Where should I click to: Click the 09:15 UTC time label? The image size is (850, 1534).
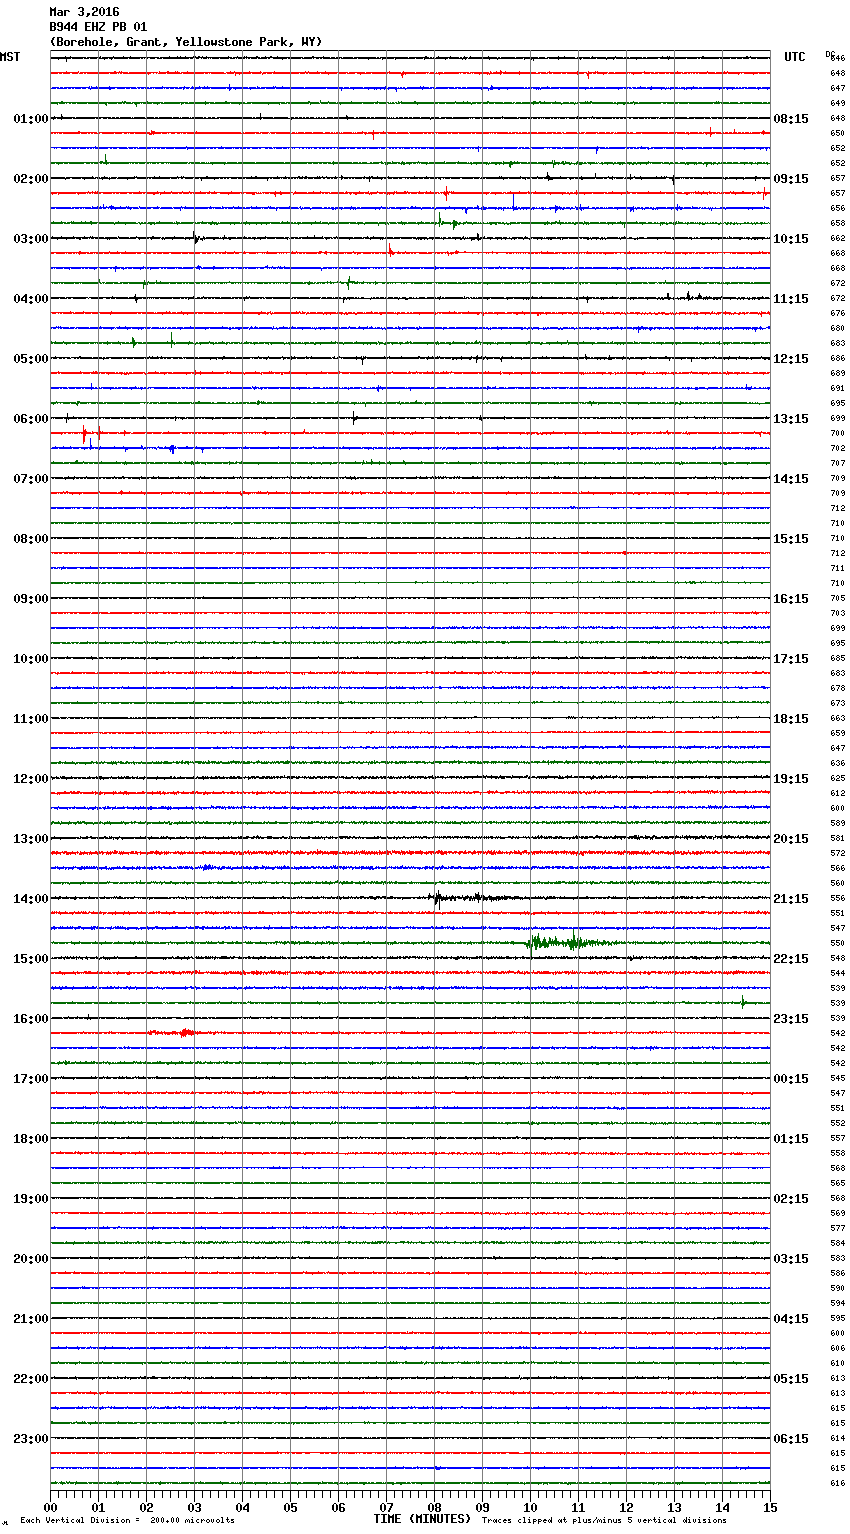tap(791, 179)
